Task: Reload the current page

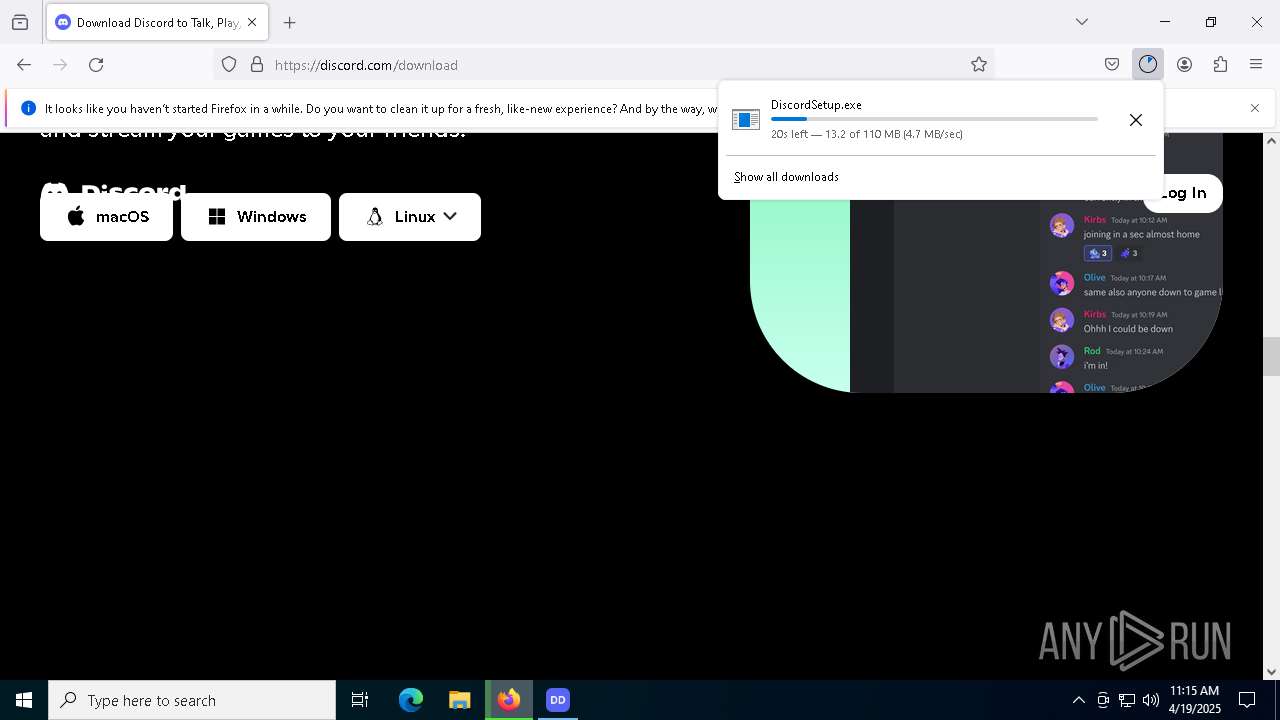Action: tap(96, 65)
